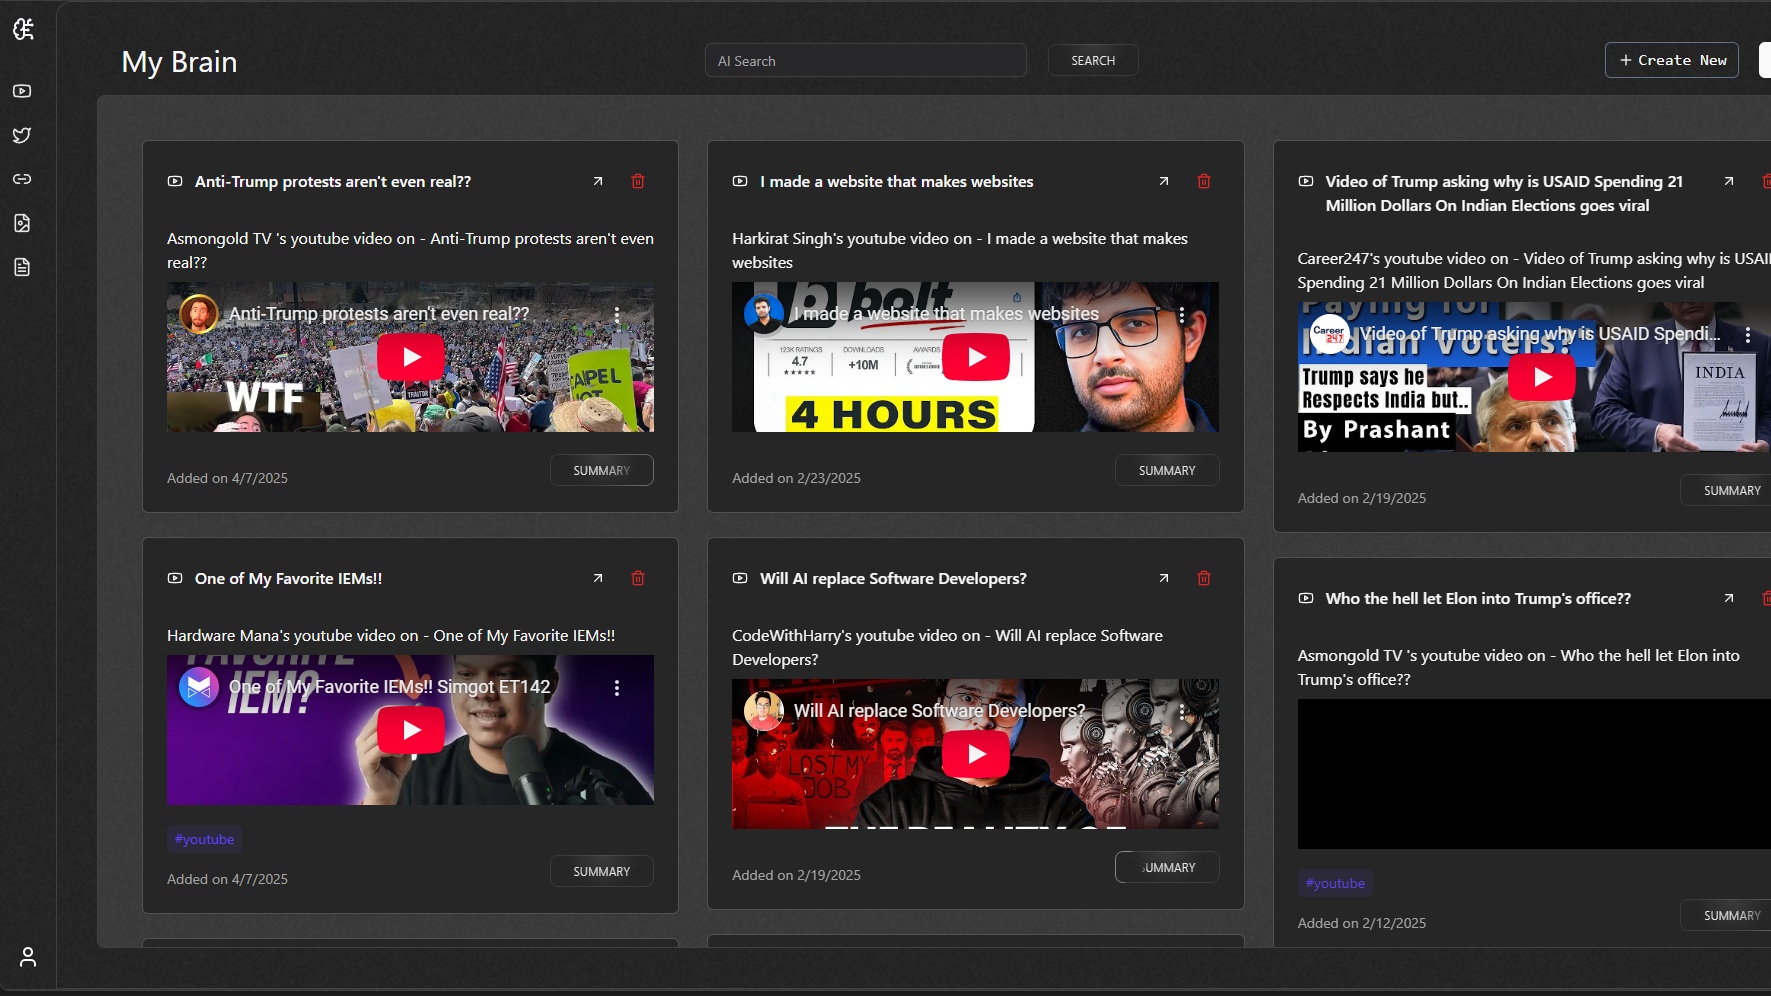Image resolution: width=1771 pixels, height=996 pixels.
Task: Open 'Will AI replace Software Developers' link icon
Action: 1164,578
